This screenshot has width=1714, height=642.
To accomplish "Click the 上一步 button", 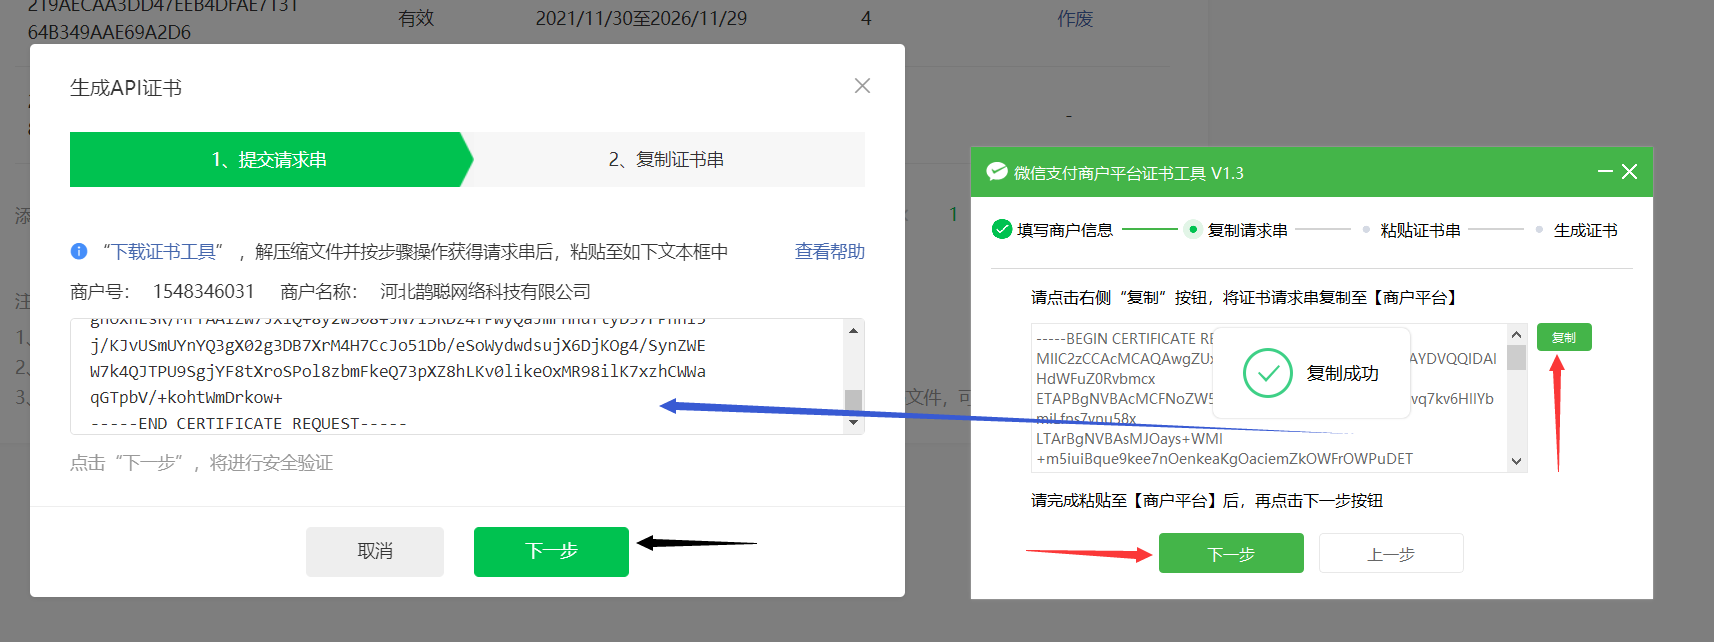I will (1391, 553).
